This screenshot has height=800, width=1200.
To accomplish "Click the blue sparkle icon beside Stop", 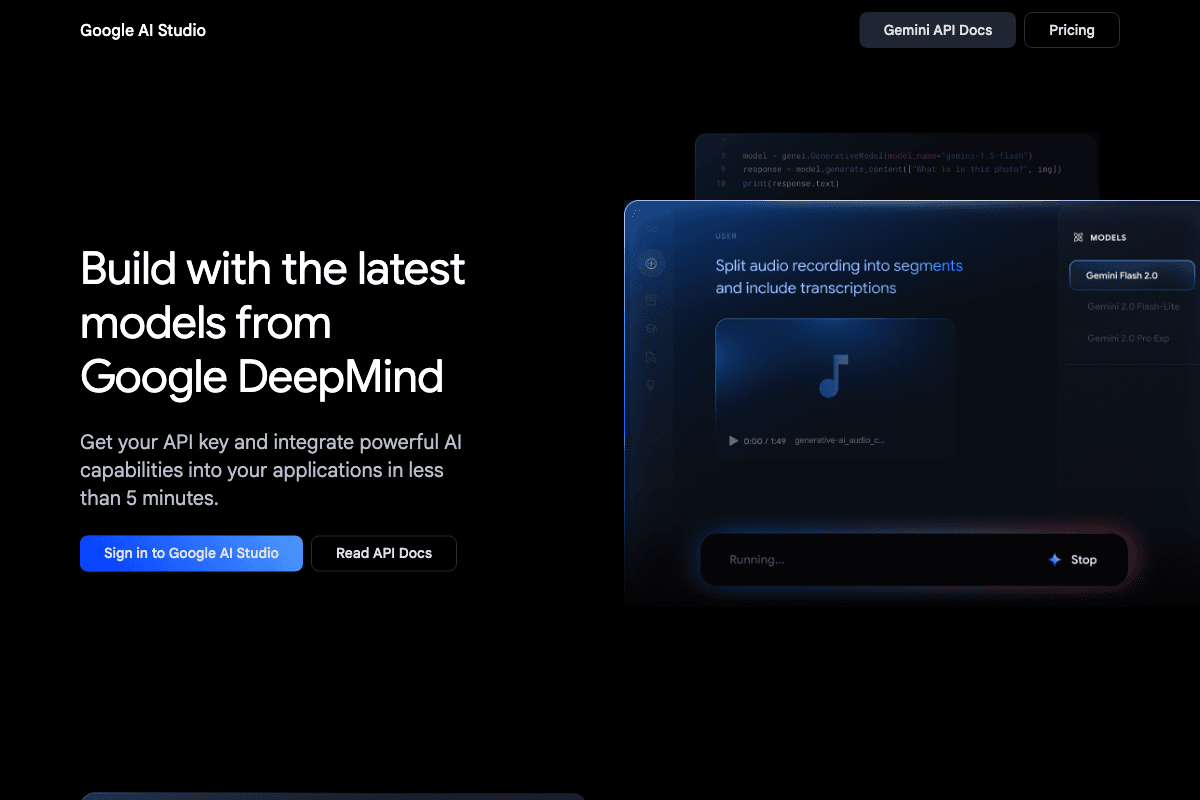I will pyautogui.click(x=1054, y=560).
